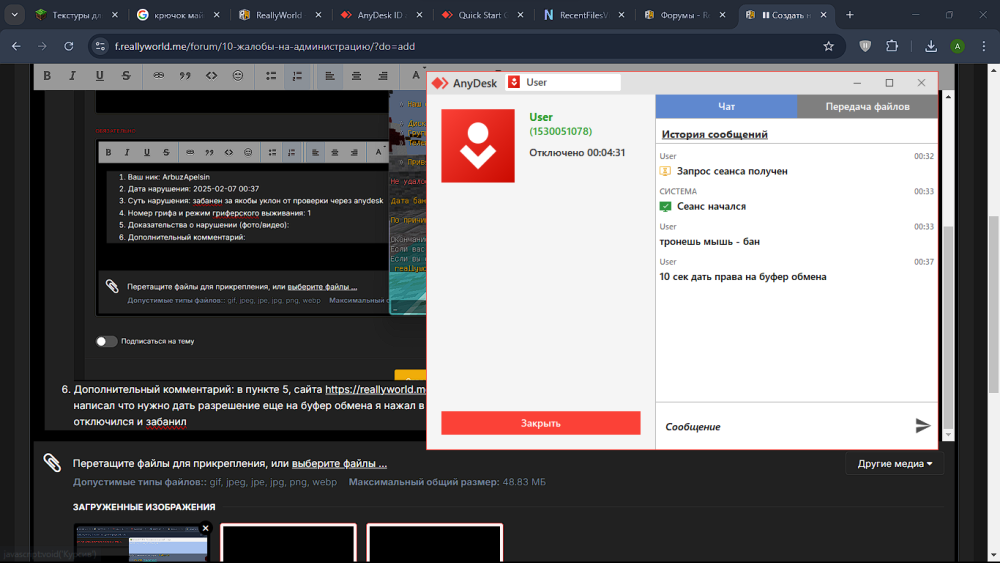Open a new browser tab with plus button
The height and width of the screenshot is (563, 1000).
[849, 15]
